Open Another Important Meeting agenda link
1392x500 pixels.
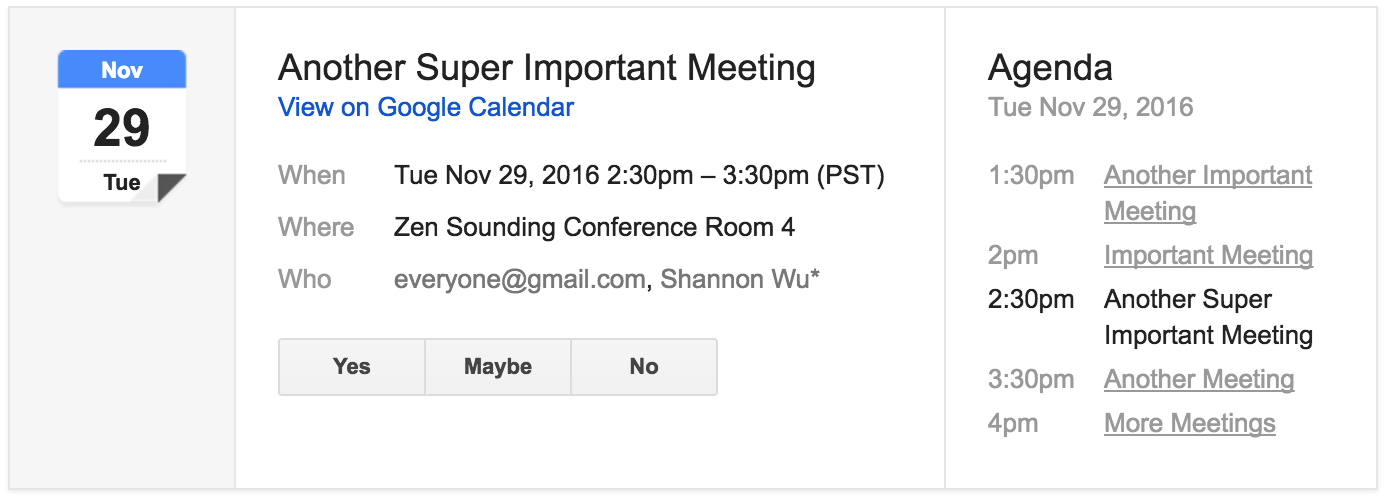1207,176
